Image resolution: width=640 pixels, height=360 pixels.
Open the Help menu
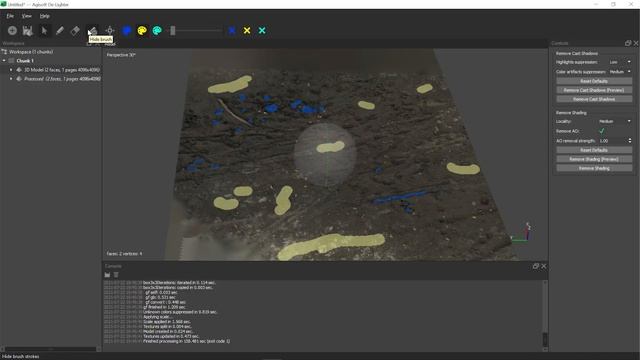tap(44, 16)
